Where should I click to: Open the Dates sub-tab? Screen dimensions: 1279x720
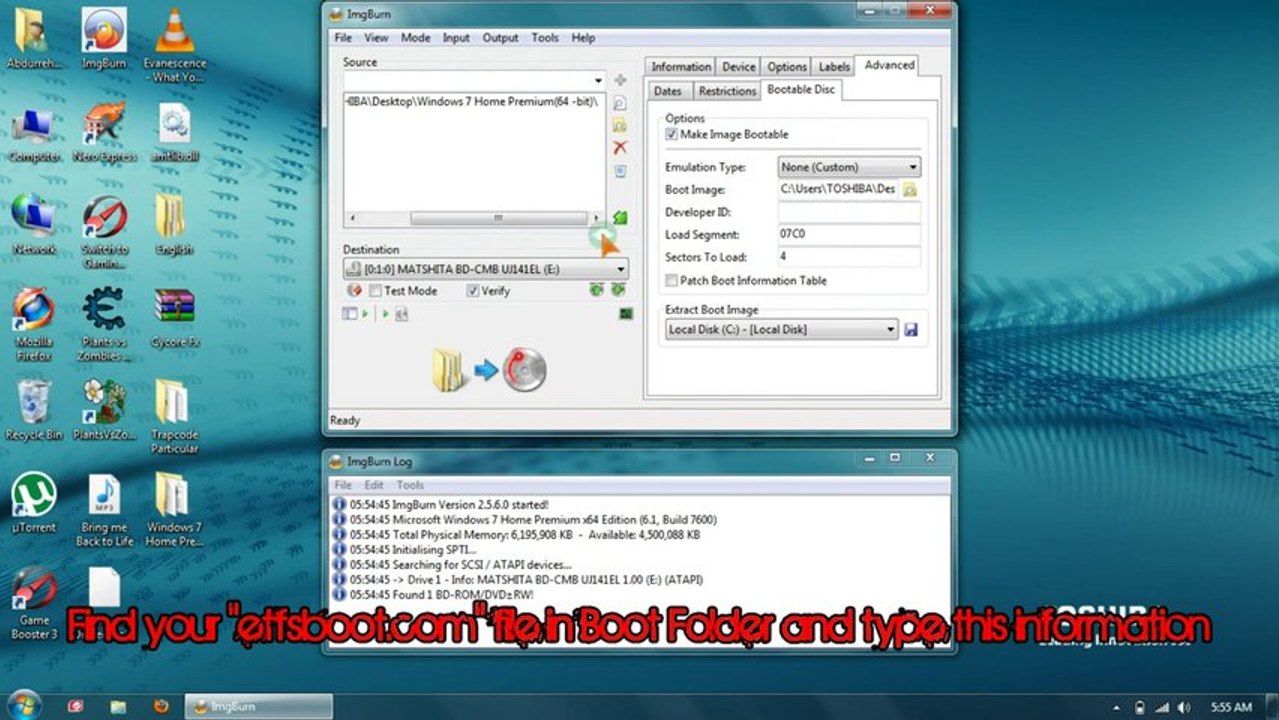click(668, 91)
